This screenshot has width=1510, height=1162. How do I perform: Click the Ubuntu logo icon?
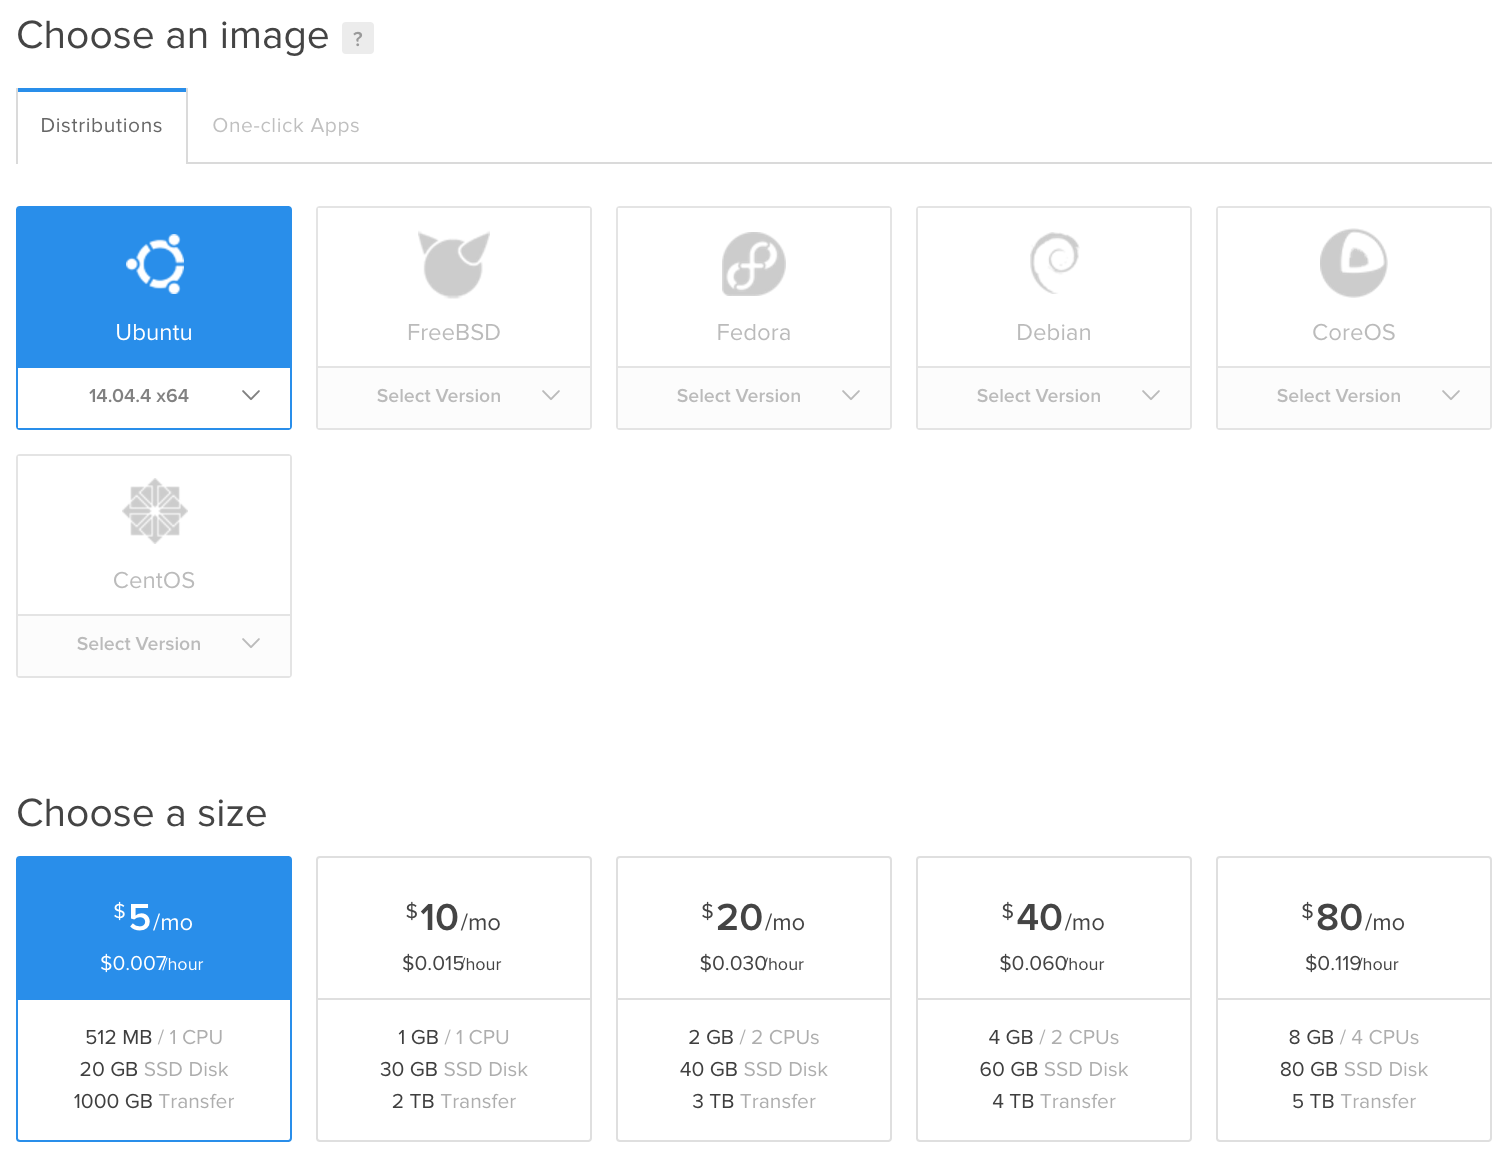click(x=154, y=264)
